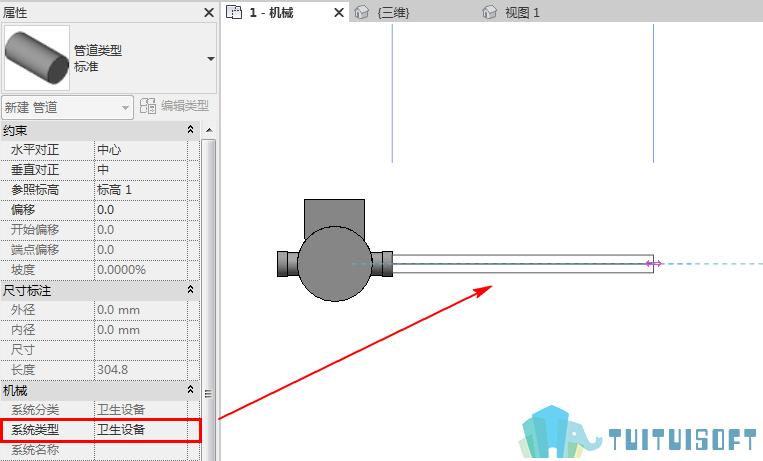Click the pink drag arrow at pipe end
Viewport: 763px width, 461px height.
654,263
